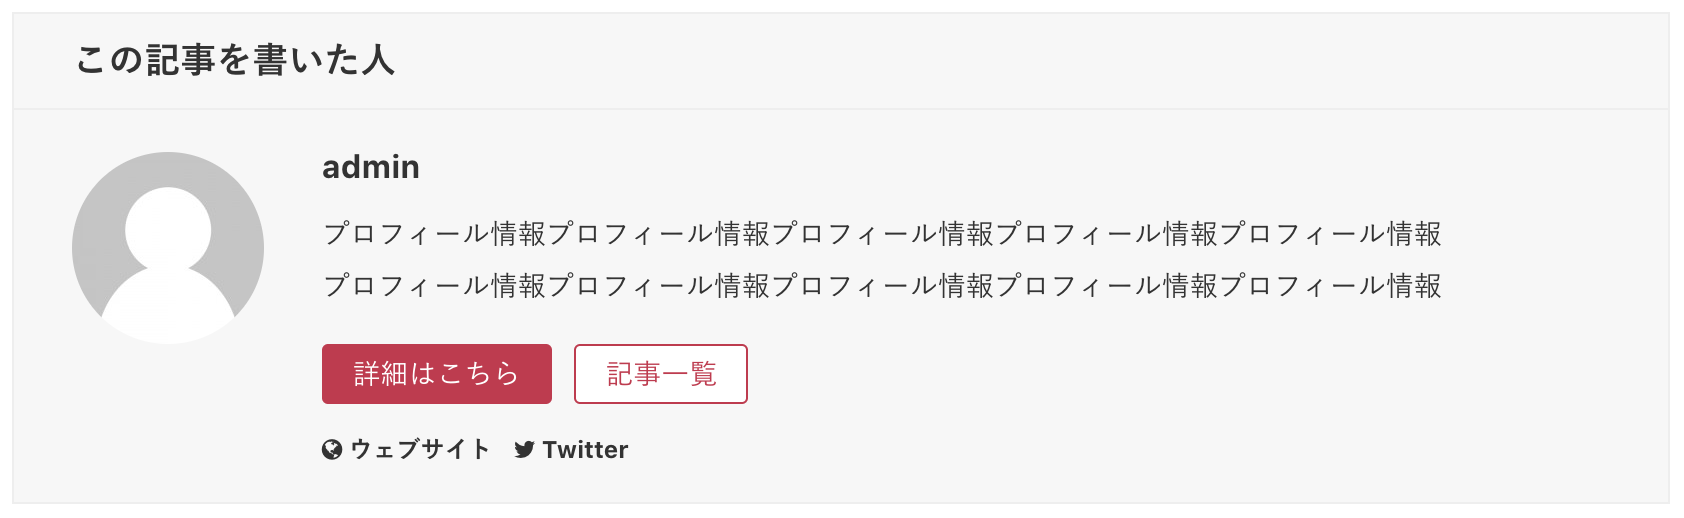
Task: Click the character 人 in the heading
Action: (x=377, y=60)
